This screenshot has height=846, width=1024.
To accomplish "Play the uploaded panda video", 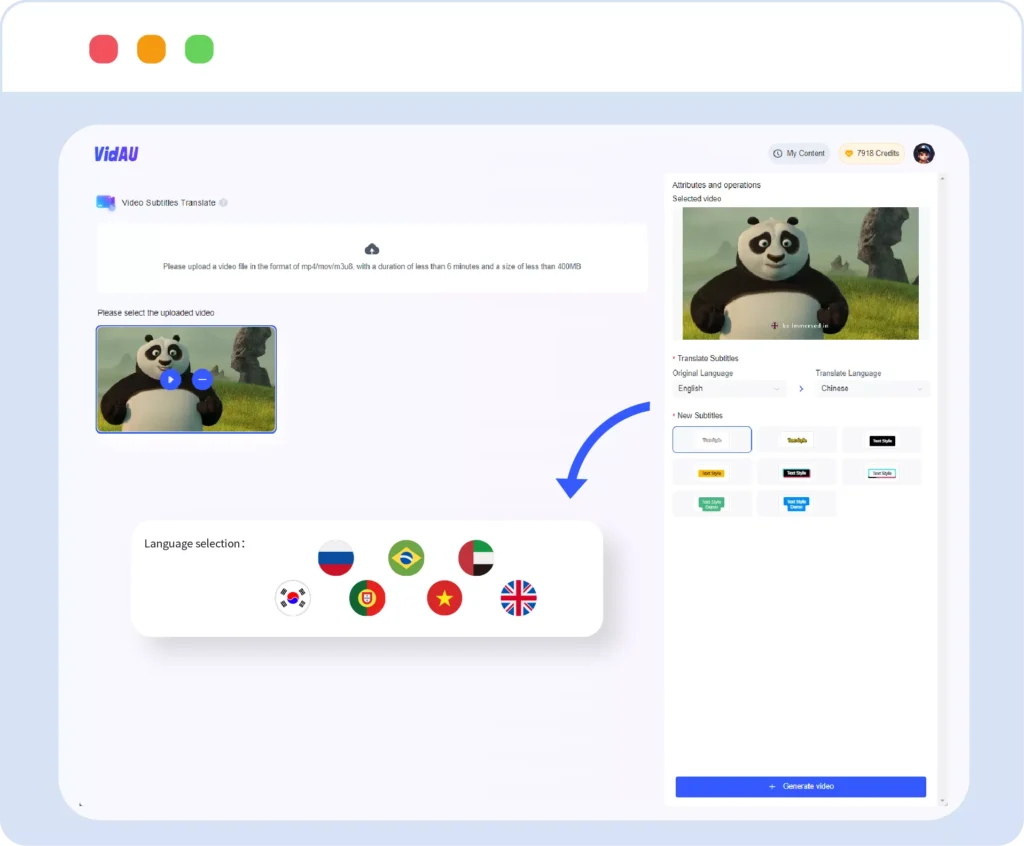I will (x=170, y=380).
